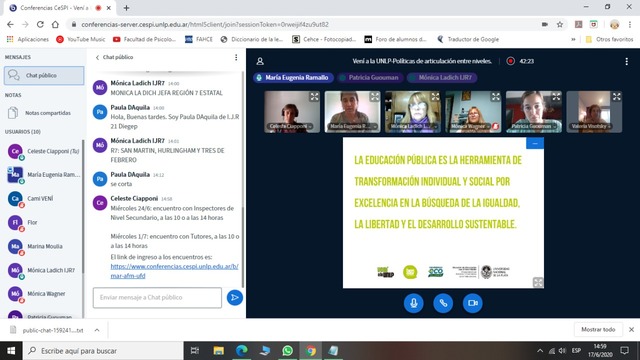
Task: Open the conference options menu at top right
Action: tap(627, 61)
